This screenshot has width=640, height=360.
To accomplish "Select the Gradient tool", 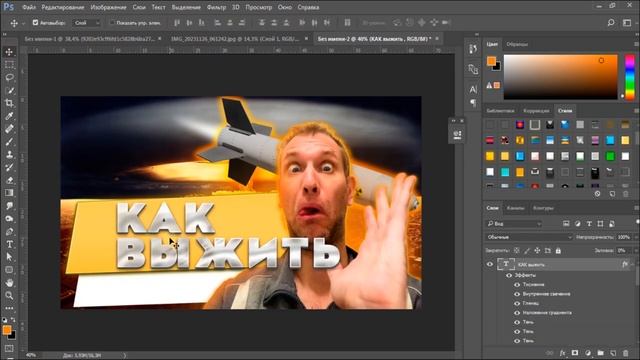I will click(9, 193).
